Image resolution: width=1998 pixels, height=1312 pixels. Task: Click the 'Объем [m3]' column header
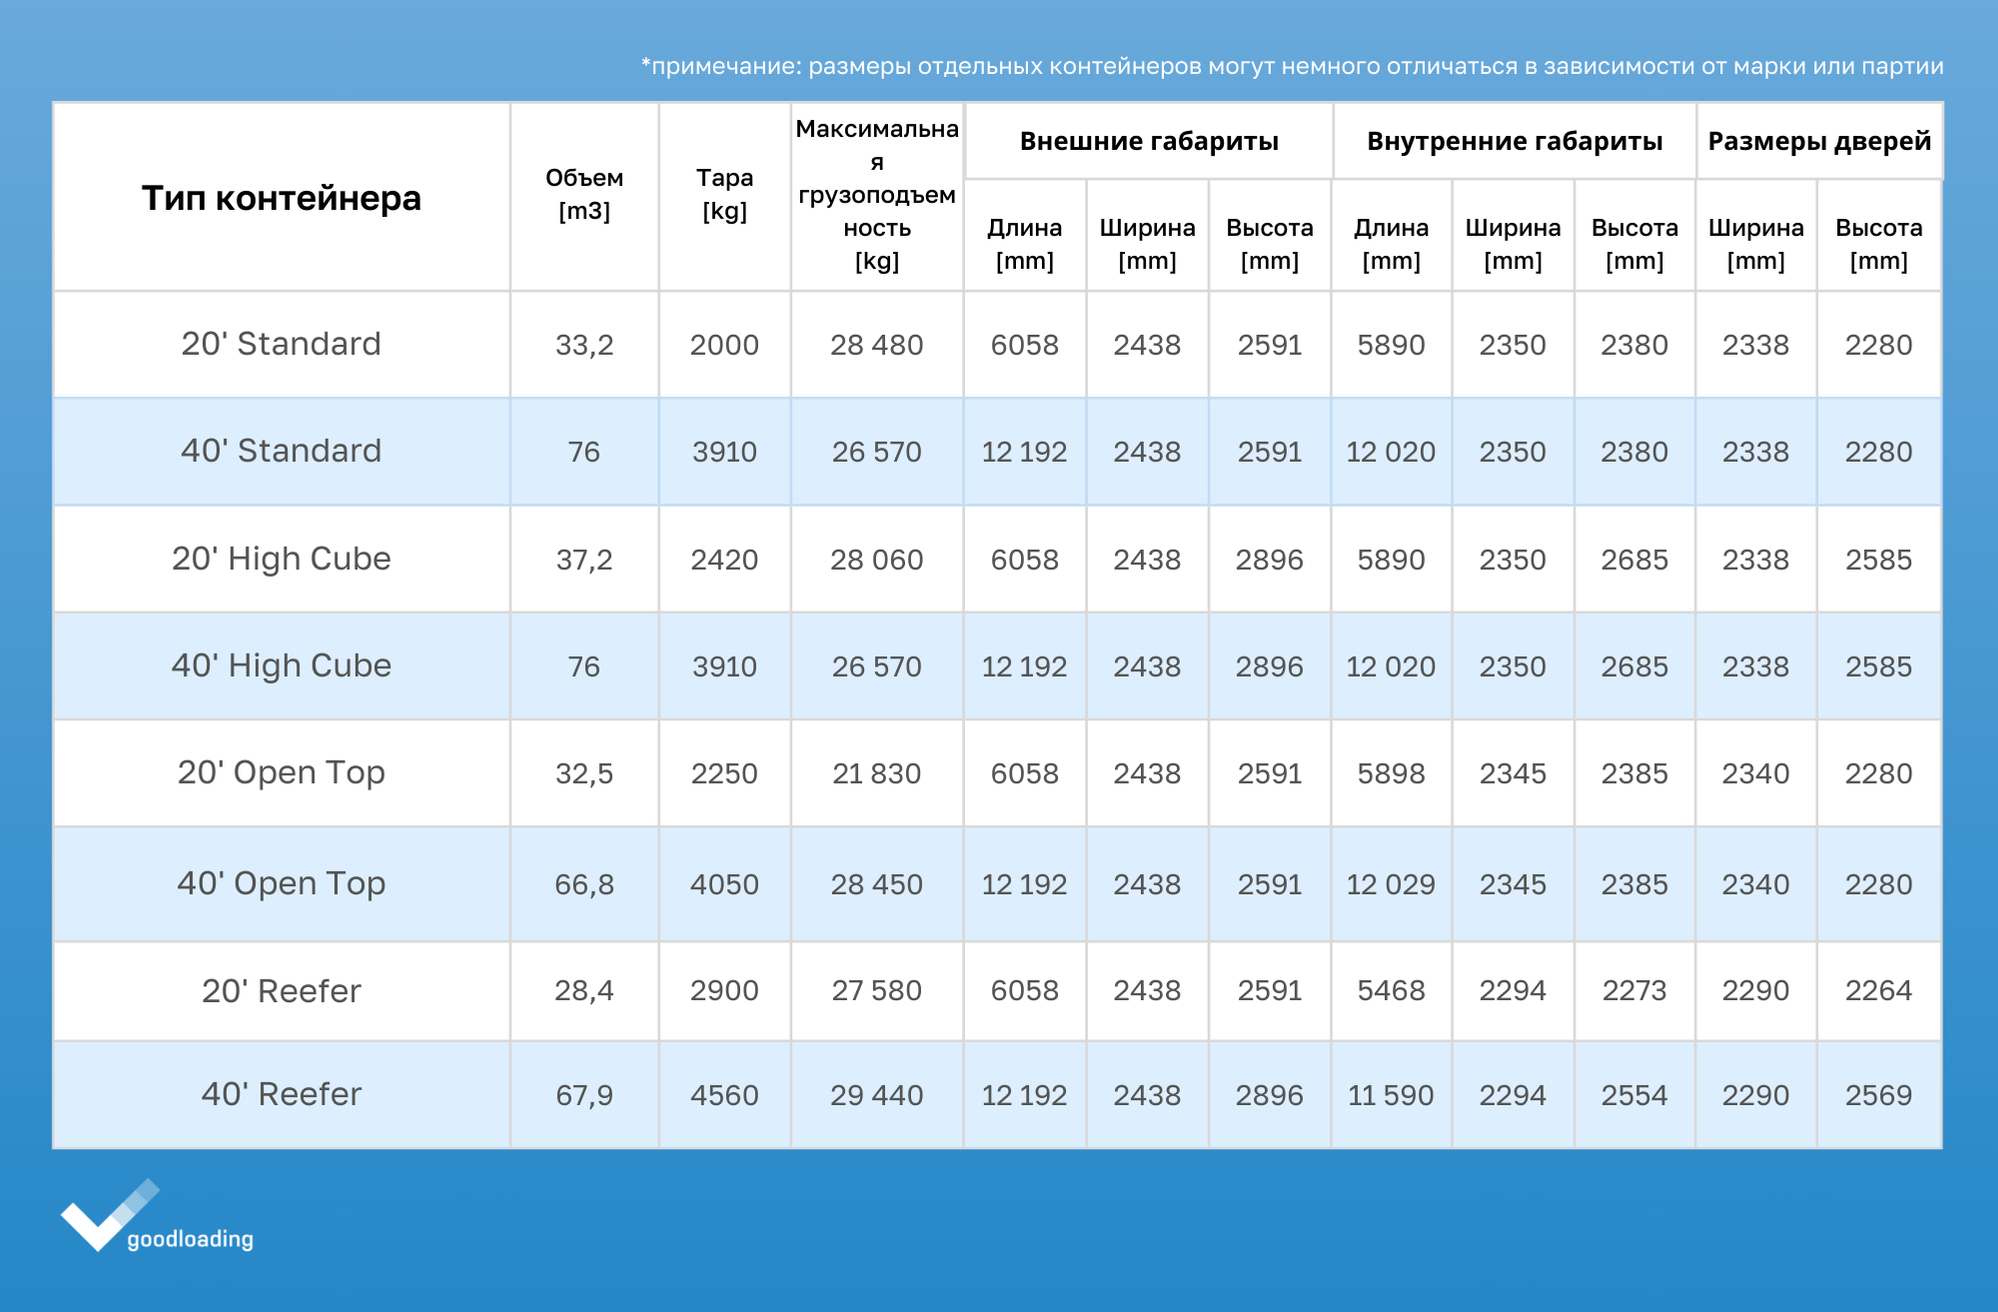click(x=584, y=194)
